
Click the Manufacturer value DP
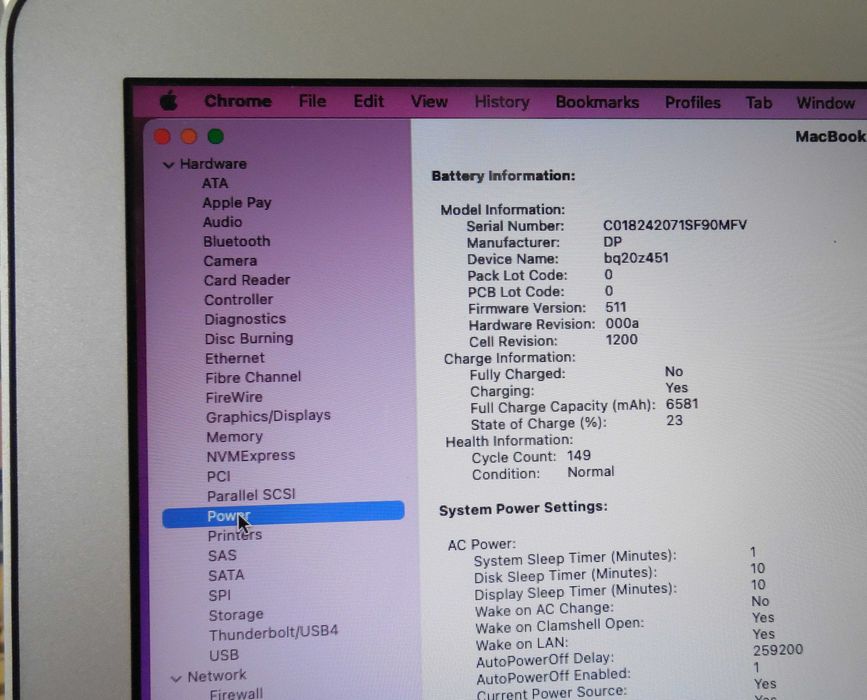(613, 242)
